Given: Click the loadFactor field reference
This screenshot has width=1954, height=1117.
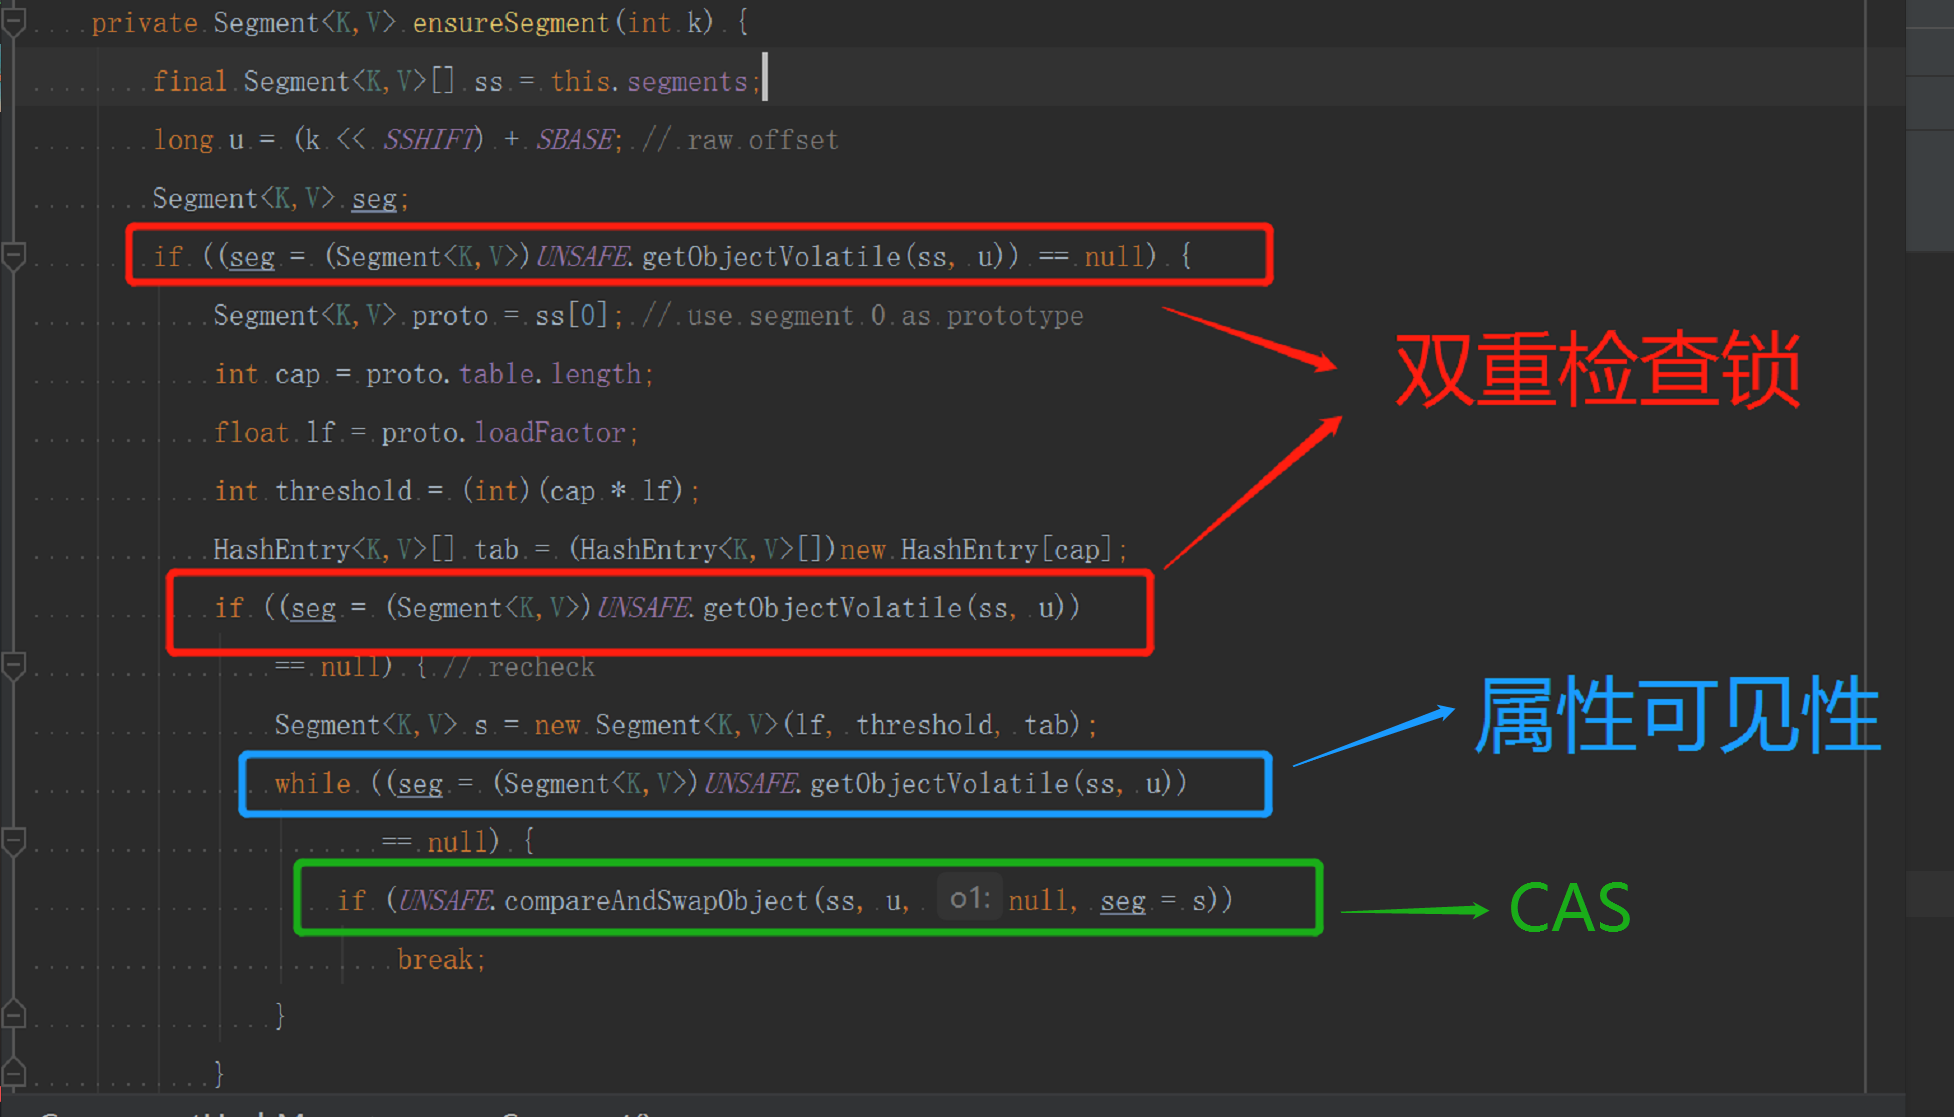Looking at the screenshot, I should [550, 433].
